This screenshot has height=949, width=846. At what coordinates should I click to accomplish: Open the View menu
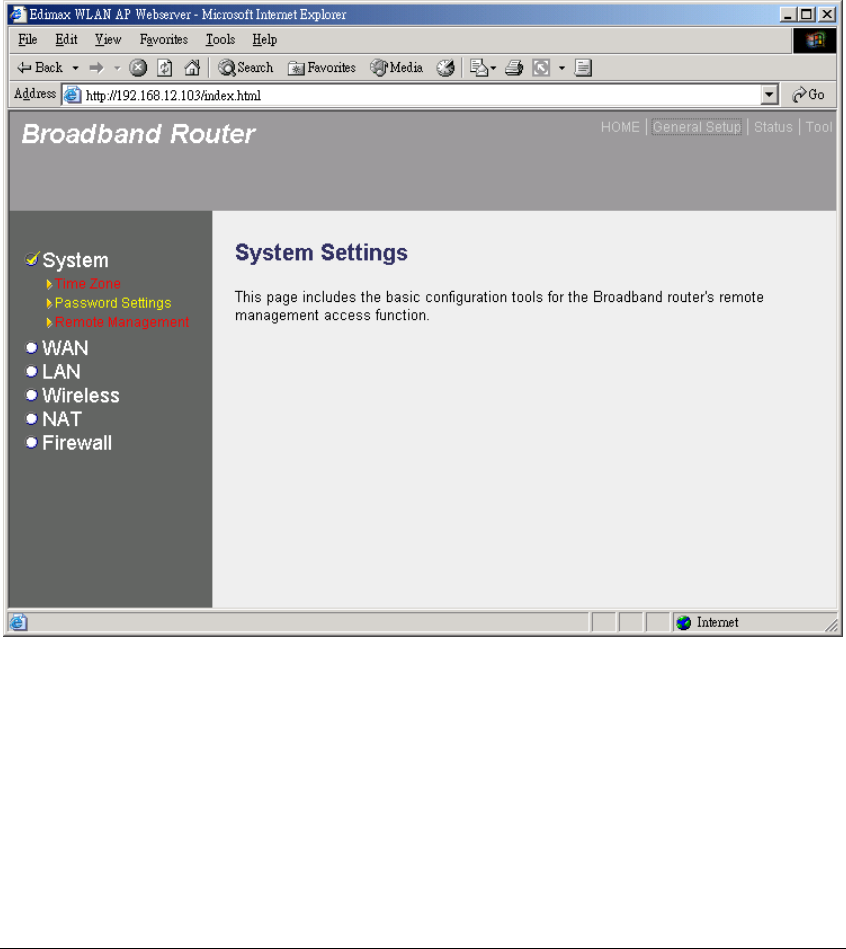108,40
